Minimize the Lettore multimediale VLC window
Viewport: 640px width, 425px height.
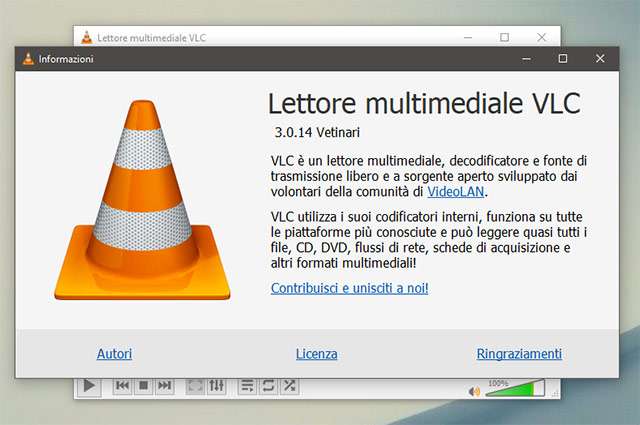pyautogui.click(x=468, y=38)
